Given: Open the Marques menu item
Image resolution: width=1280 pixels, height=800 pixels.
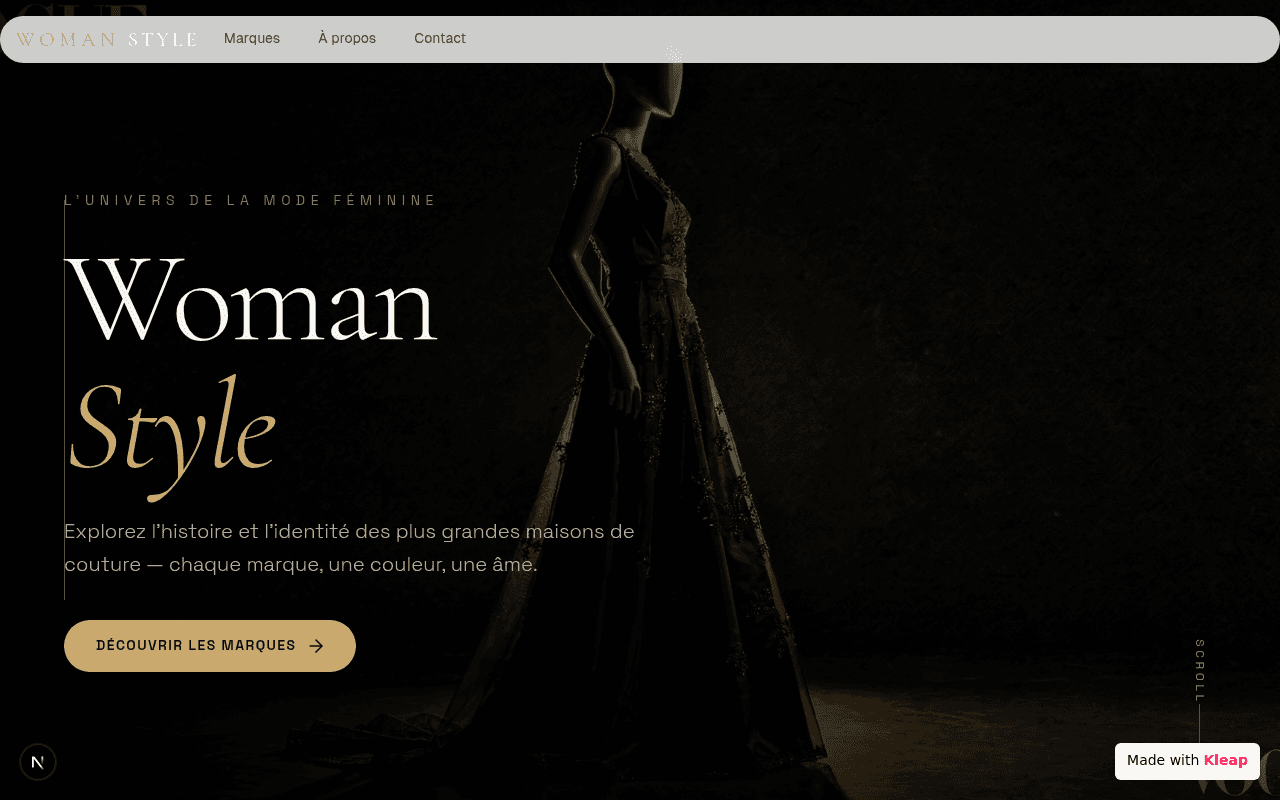Looking at the screenshot, I should pyautogui.click(x=252, y=38).
